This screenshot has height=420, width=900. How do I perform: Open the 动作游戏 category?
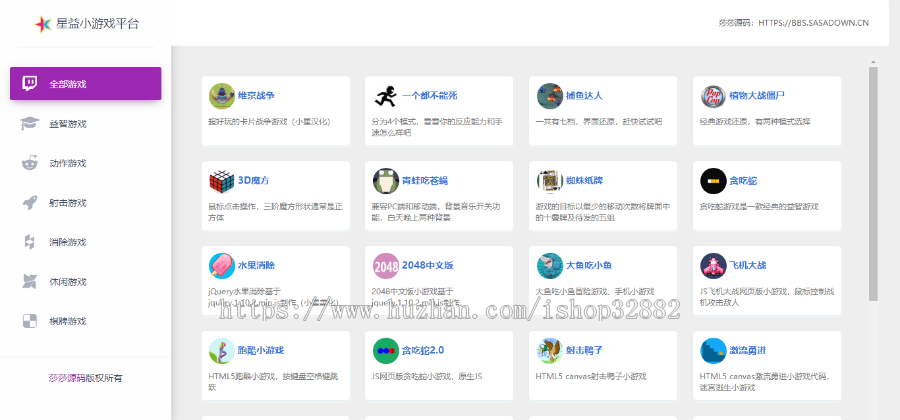[x=86, y=163]
